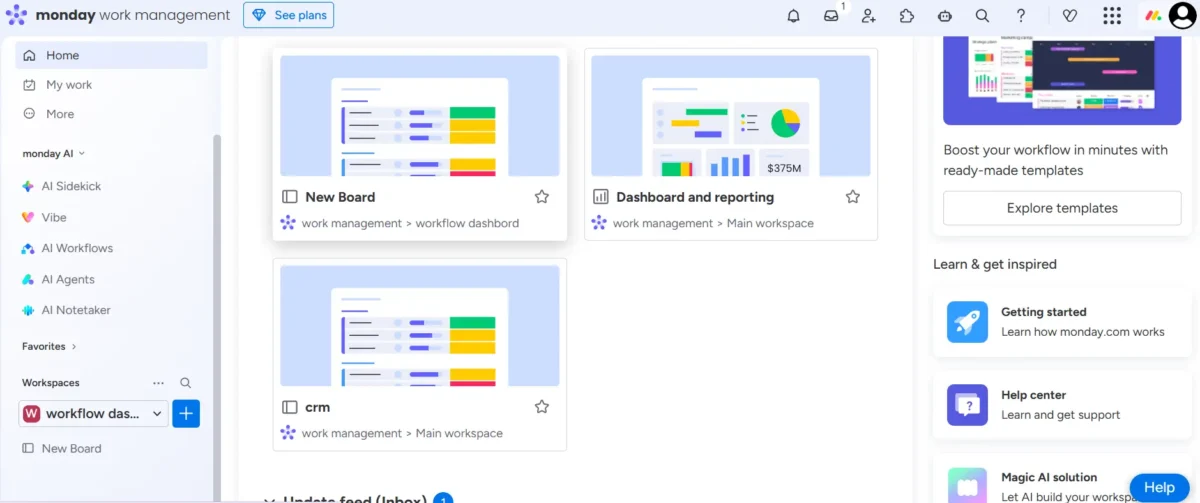Go to Home in sidebar
The width and height of the screenshot is (1200, 503).
(x=111, y=55)
